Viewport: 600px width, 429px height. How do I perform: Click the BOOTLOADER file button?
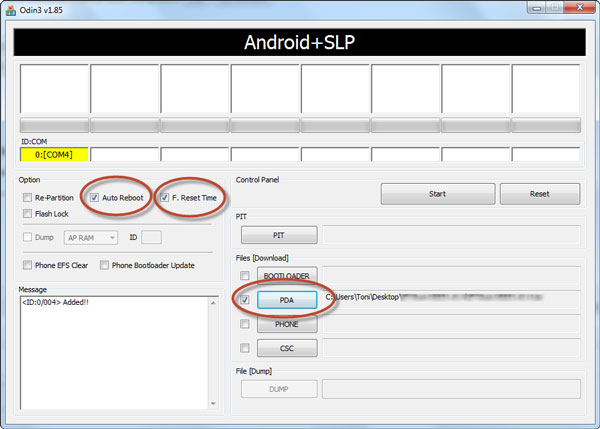pos(285,275)
